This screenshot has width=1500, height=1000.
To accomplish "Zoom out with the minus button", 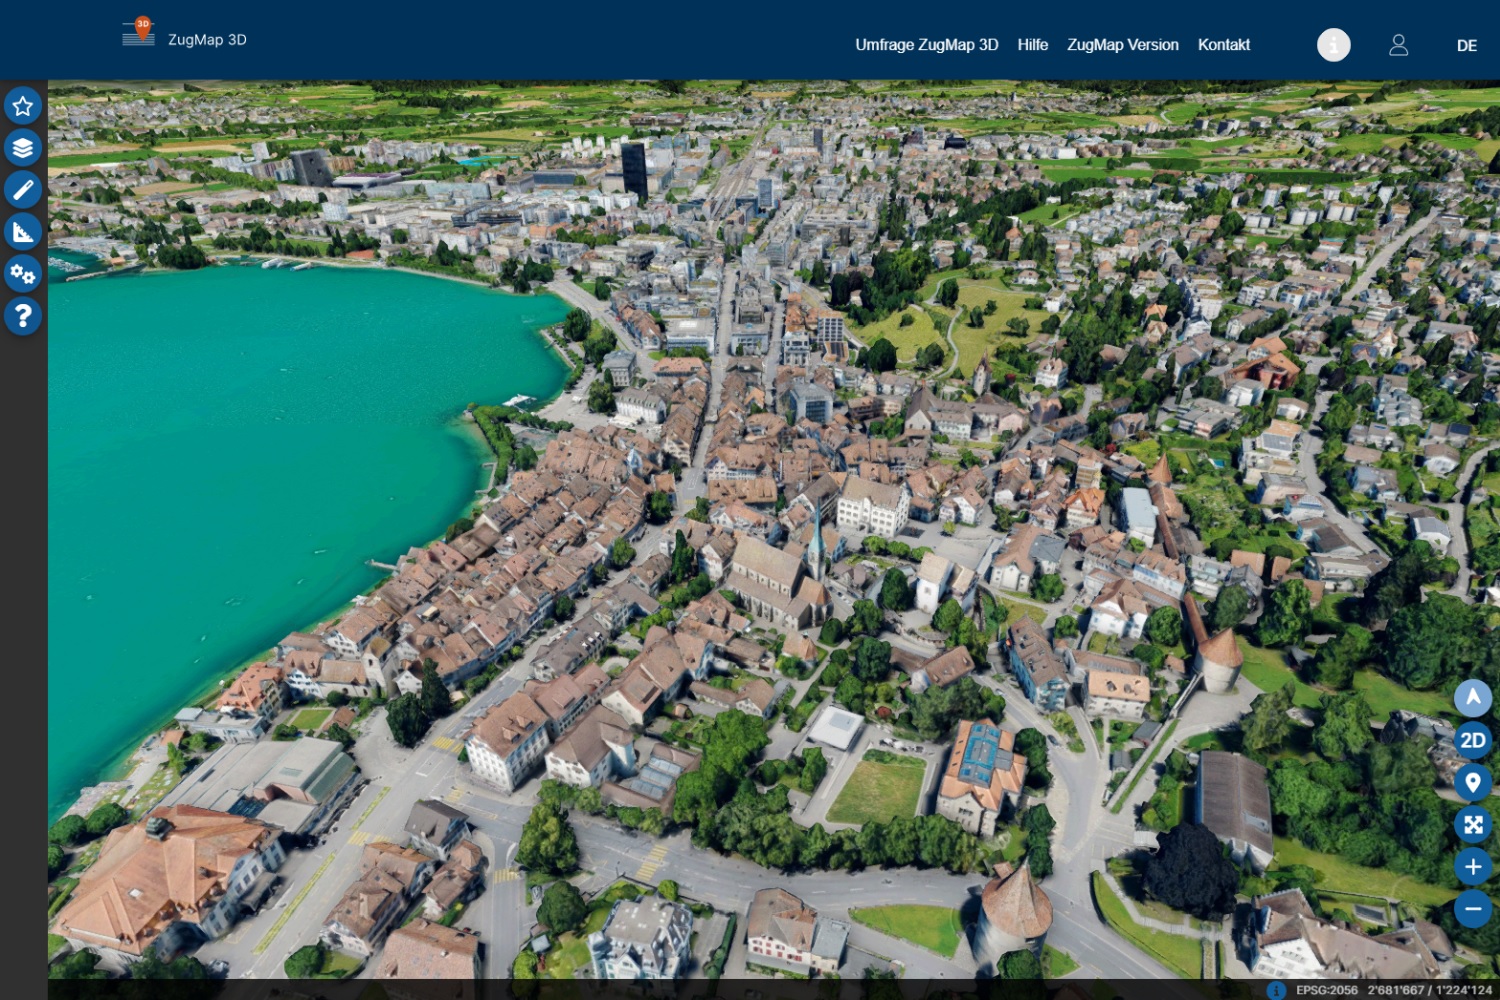I will coord(1472,909).
